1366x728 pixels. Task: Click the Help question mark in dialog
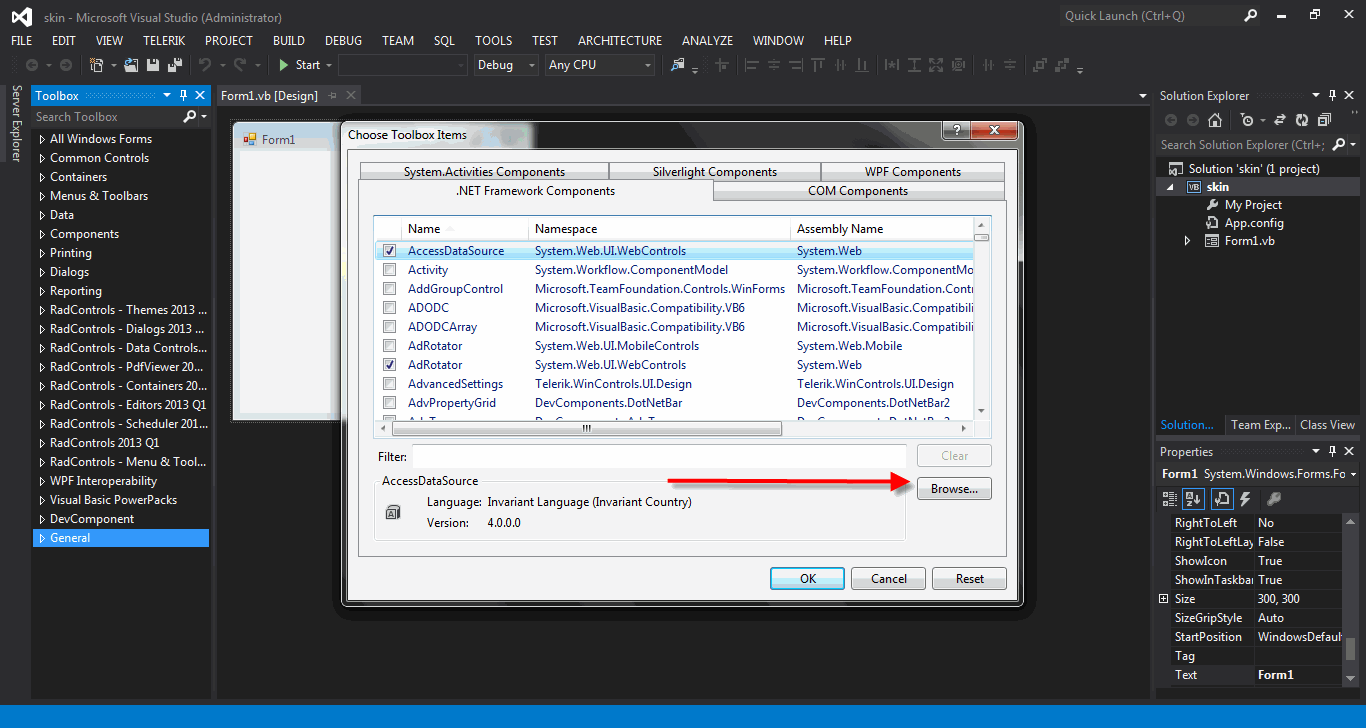point(956,131)
